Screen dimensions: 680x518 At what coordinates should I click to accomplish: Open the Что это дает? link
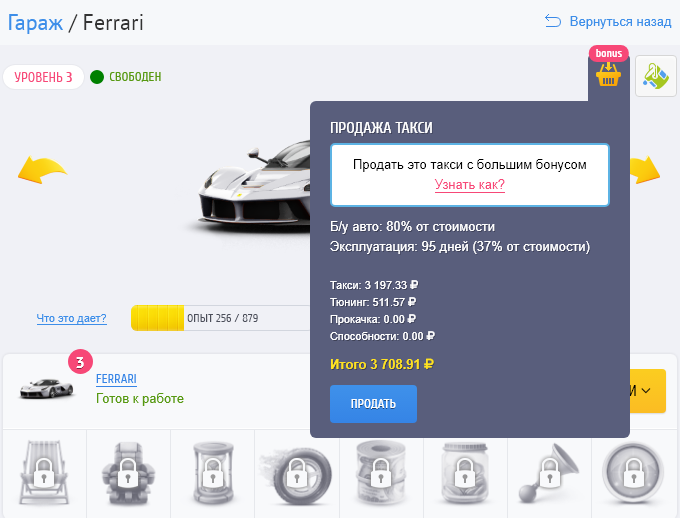72,318
